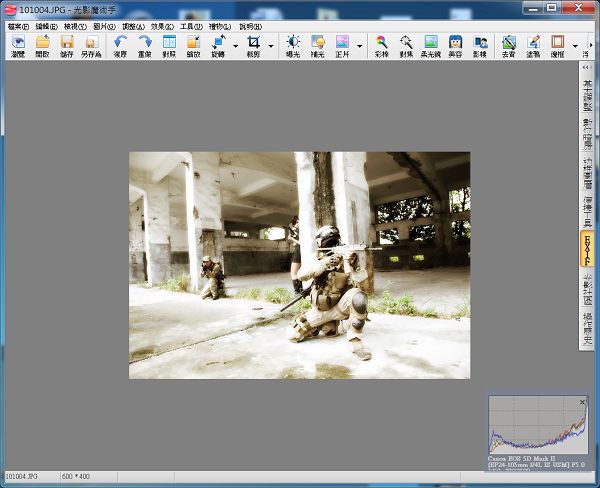Show more toolbar items via overflow arrow
600x488 pixels.
(591, 45)
